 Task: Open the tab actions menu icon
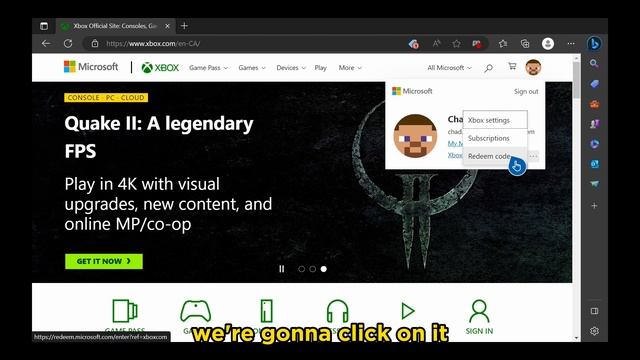pos(44,26)
